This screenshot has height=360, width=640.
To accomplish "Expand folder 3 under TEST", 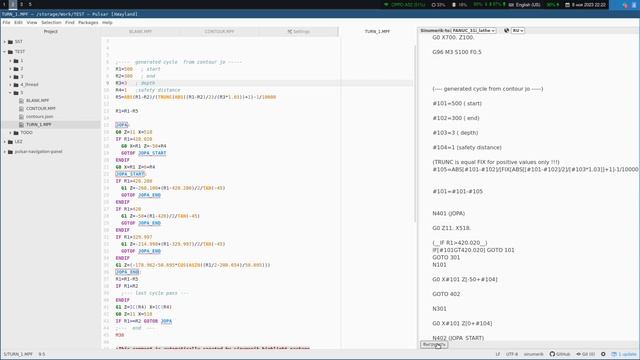I will (11, 77).
